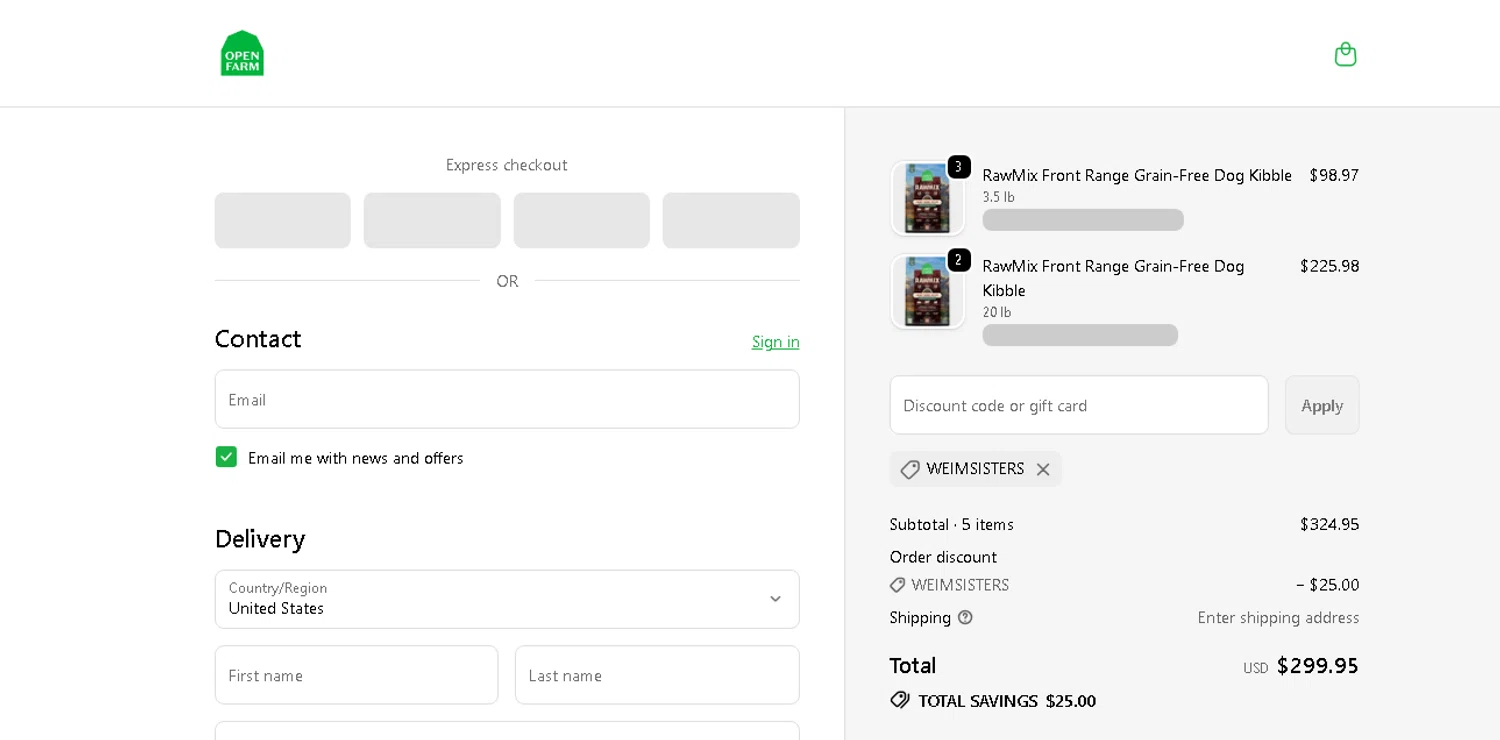Viewport: 1500px width, 740px height.
Task: Toggle Email me with news and offers
Action: (226, 457)
